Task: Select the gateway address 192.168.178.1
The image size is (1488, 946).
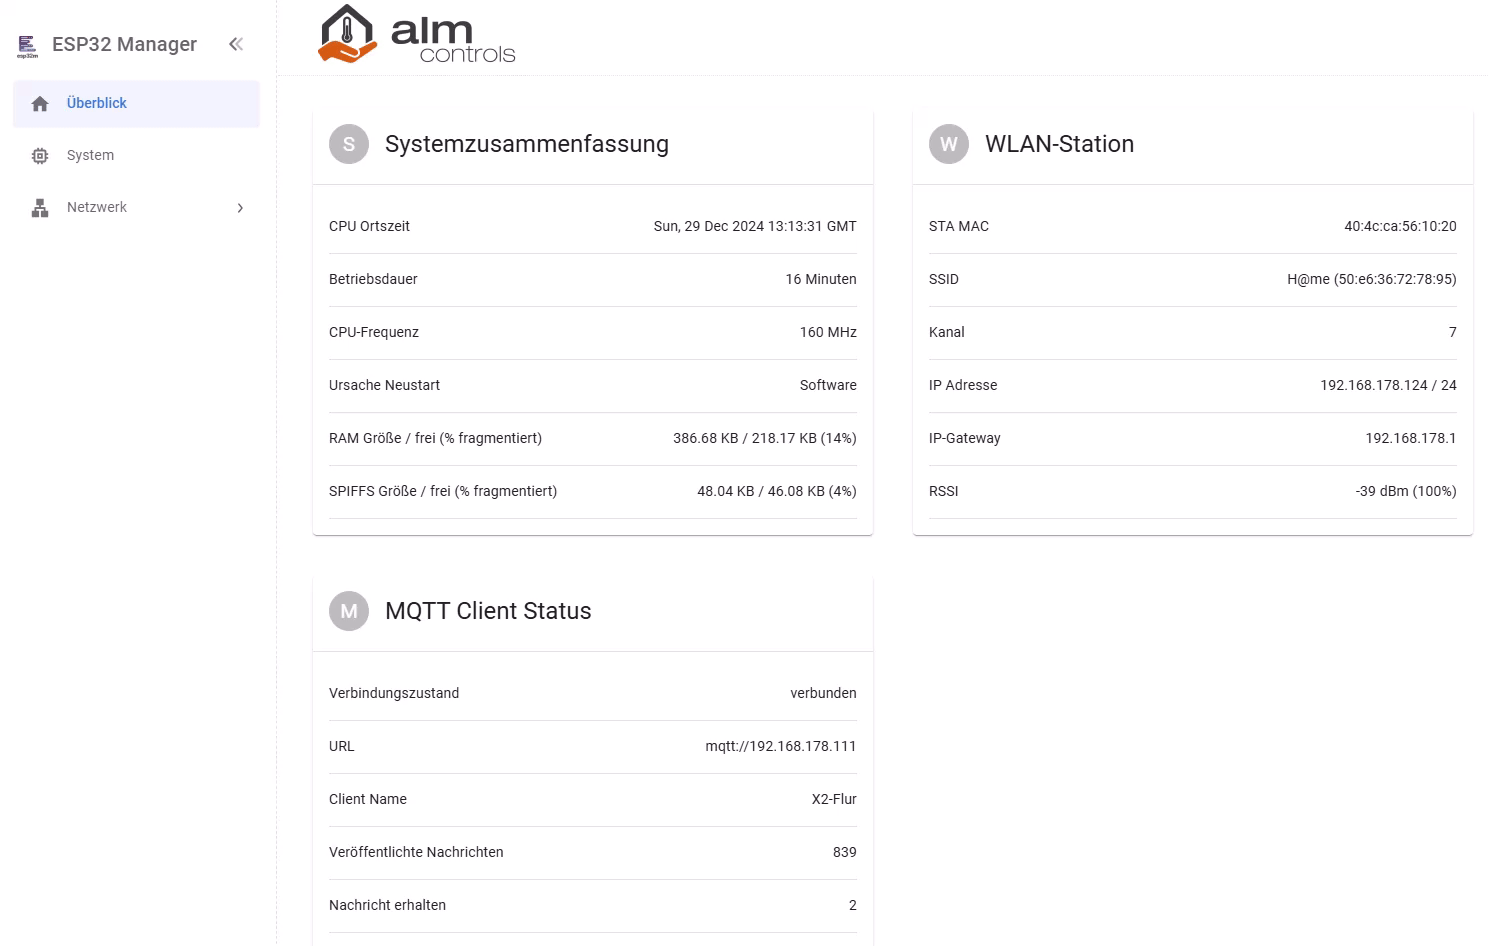Action: (1411, 438)
